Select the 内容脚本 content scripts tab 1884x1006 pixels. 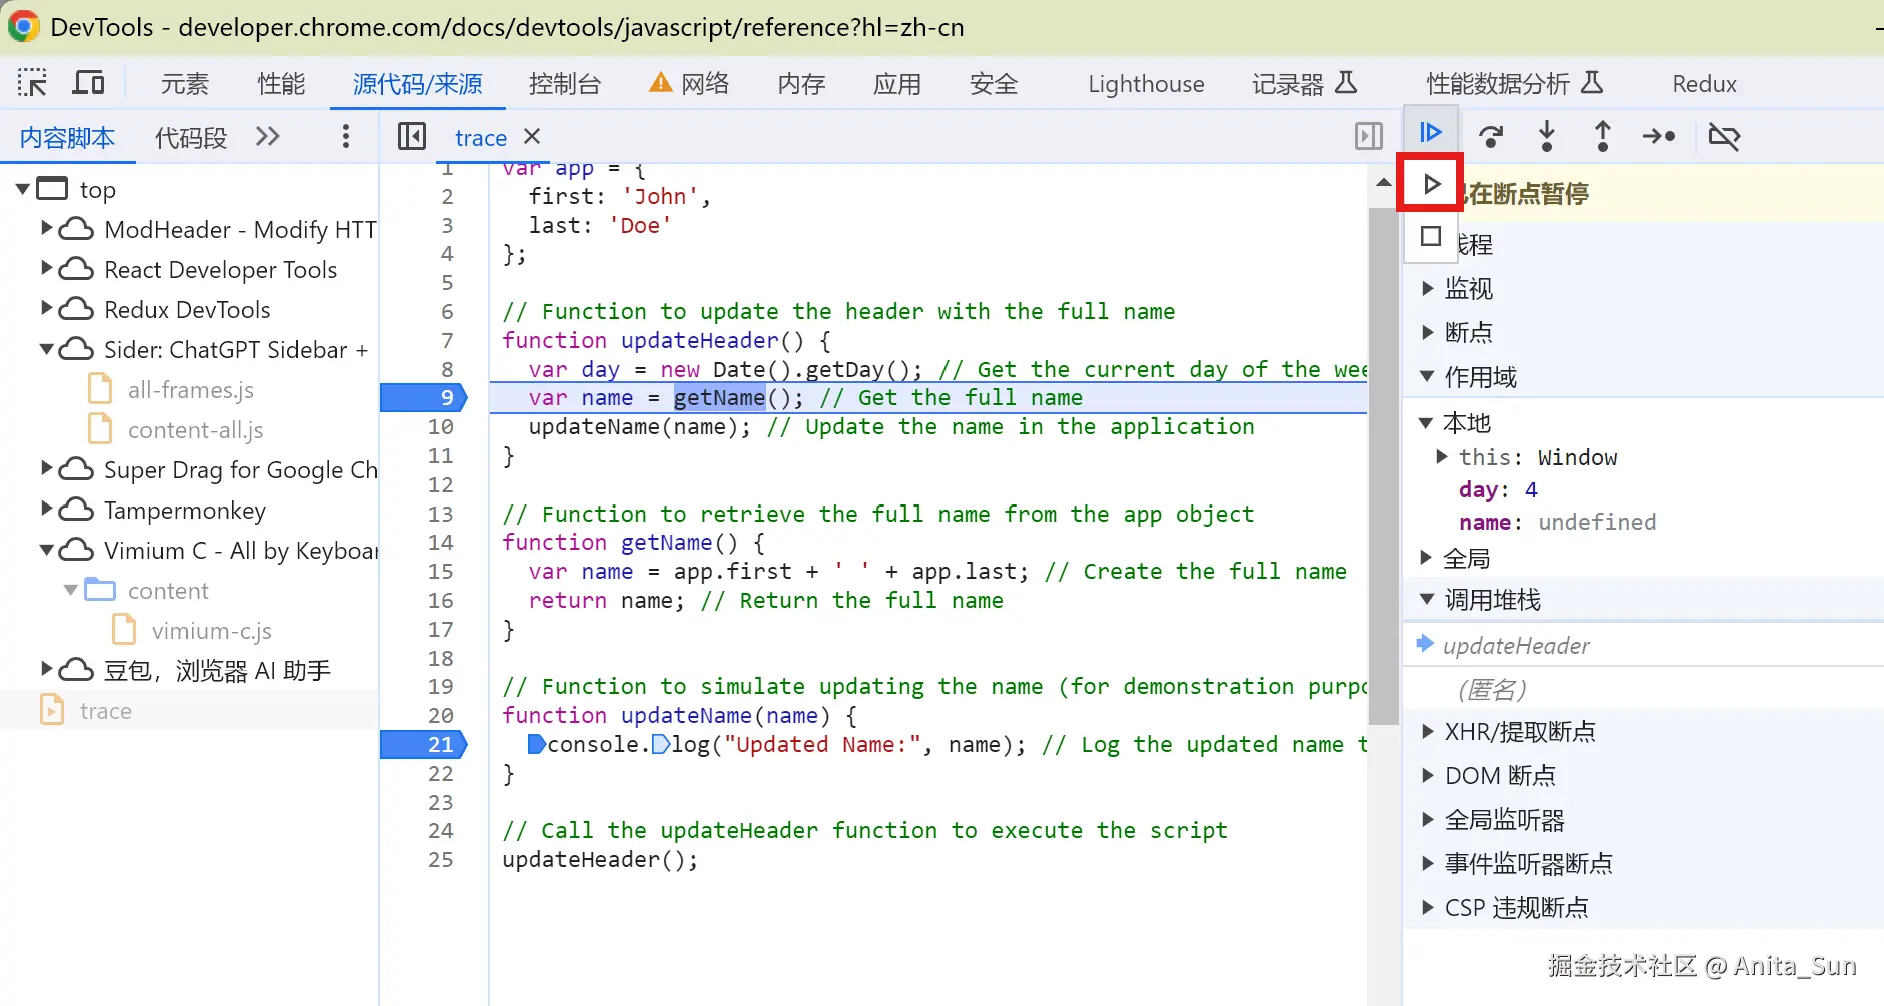67,137
